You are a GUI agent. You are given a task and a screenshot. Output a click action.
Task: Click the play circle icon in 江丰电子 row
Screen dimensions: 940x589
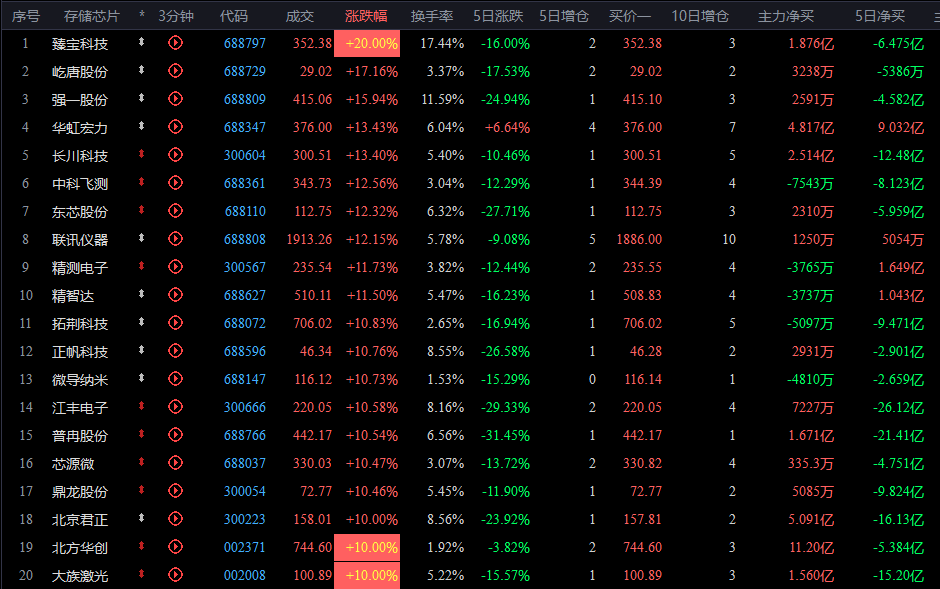[x=175, y=407]
